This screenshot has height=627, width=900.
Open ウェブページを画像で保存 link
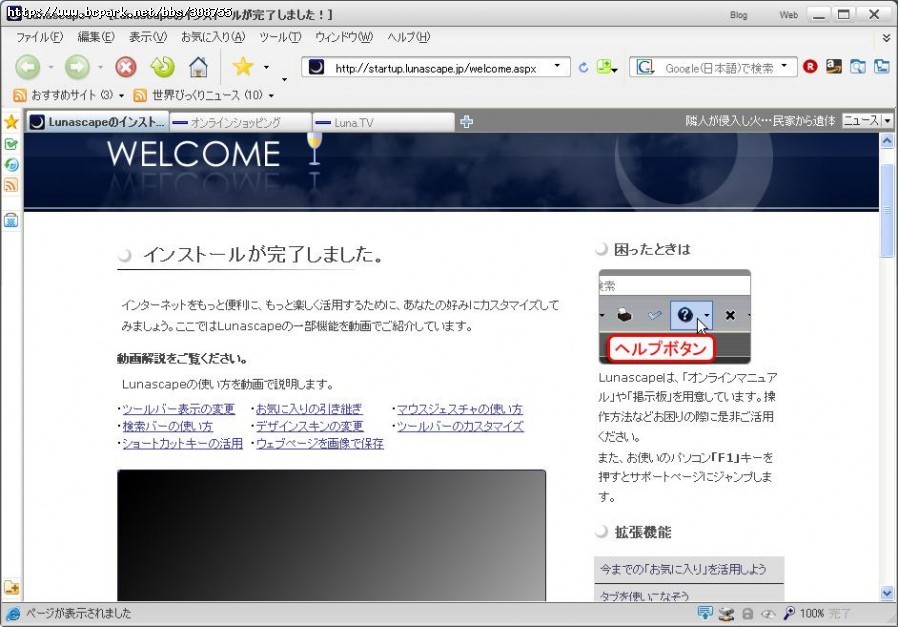click(x=320, y=443)
